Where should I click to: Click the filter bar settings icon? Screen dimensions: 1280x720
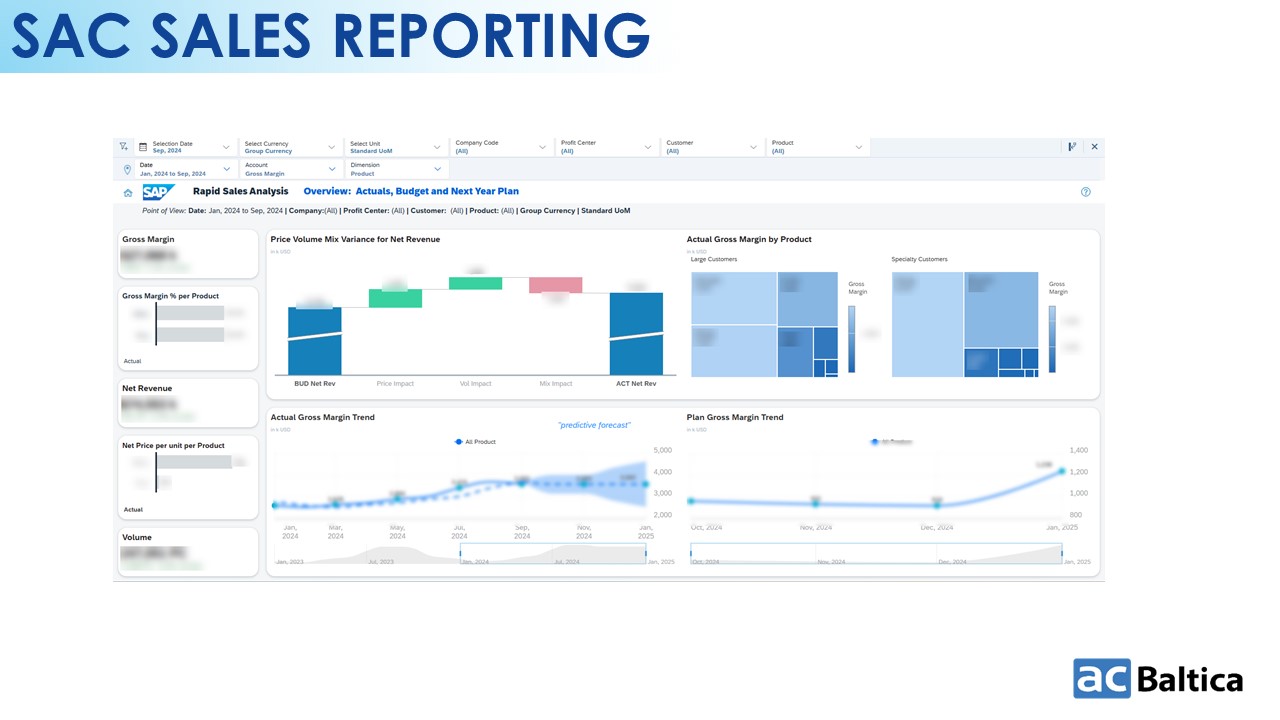pyautogui.click(x=1072, y=147)
